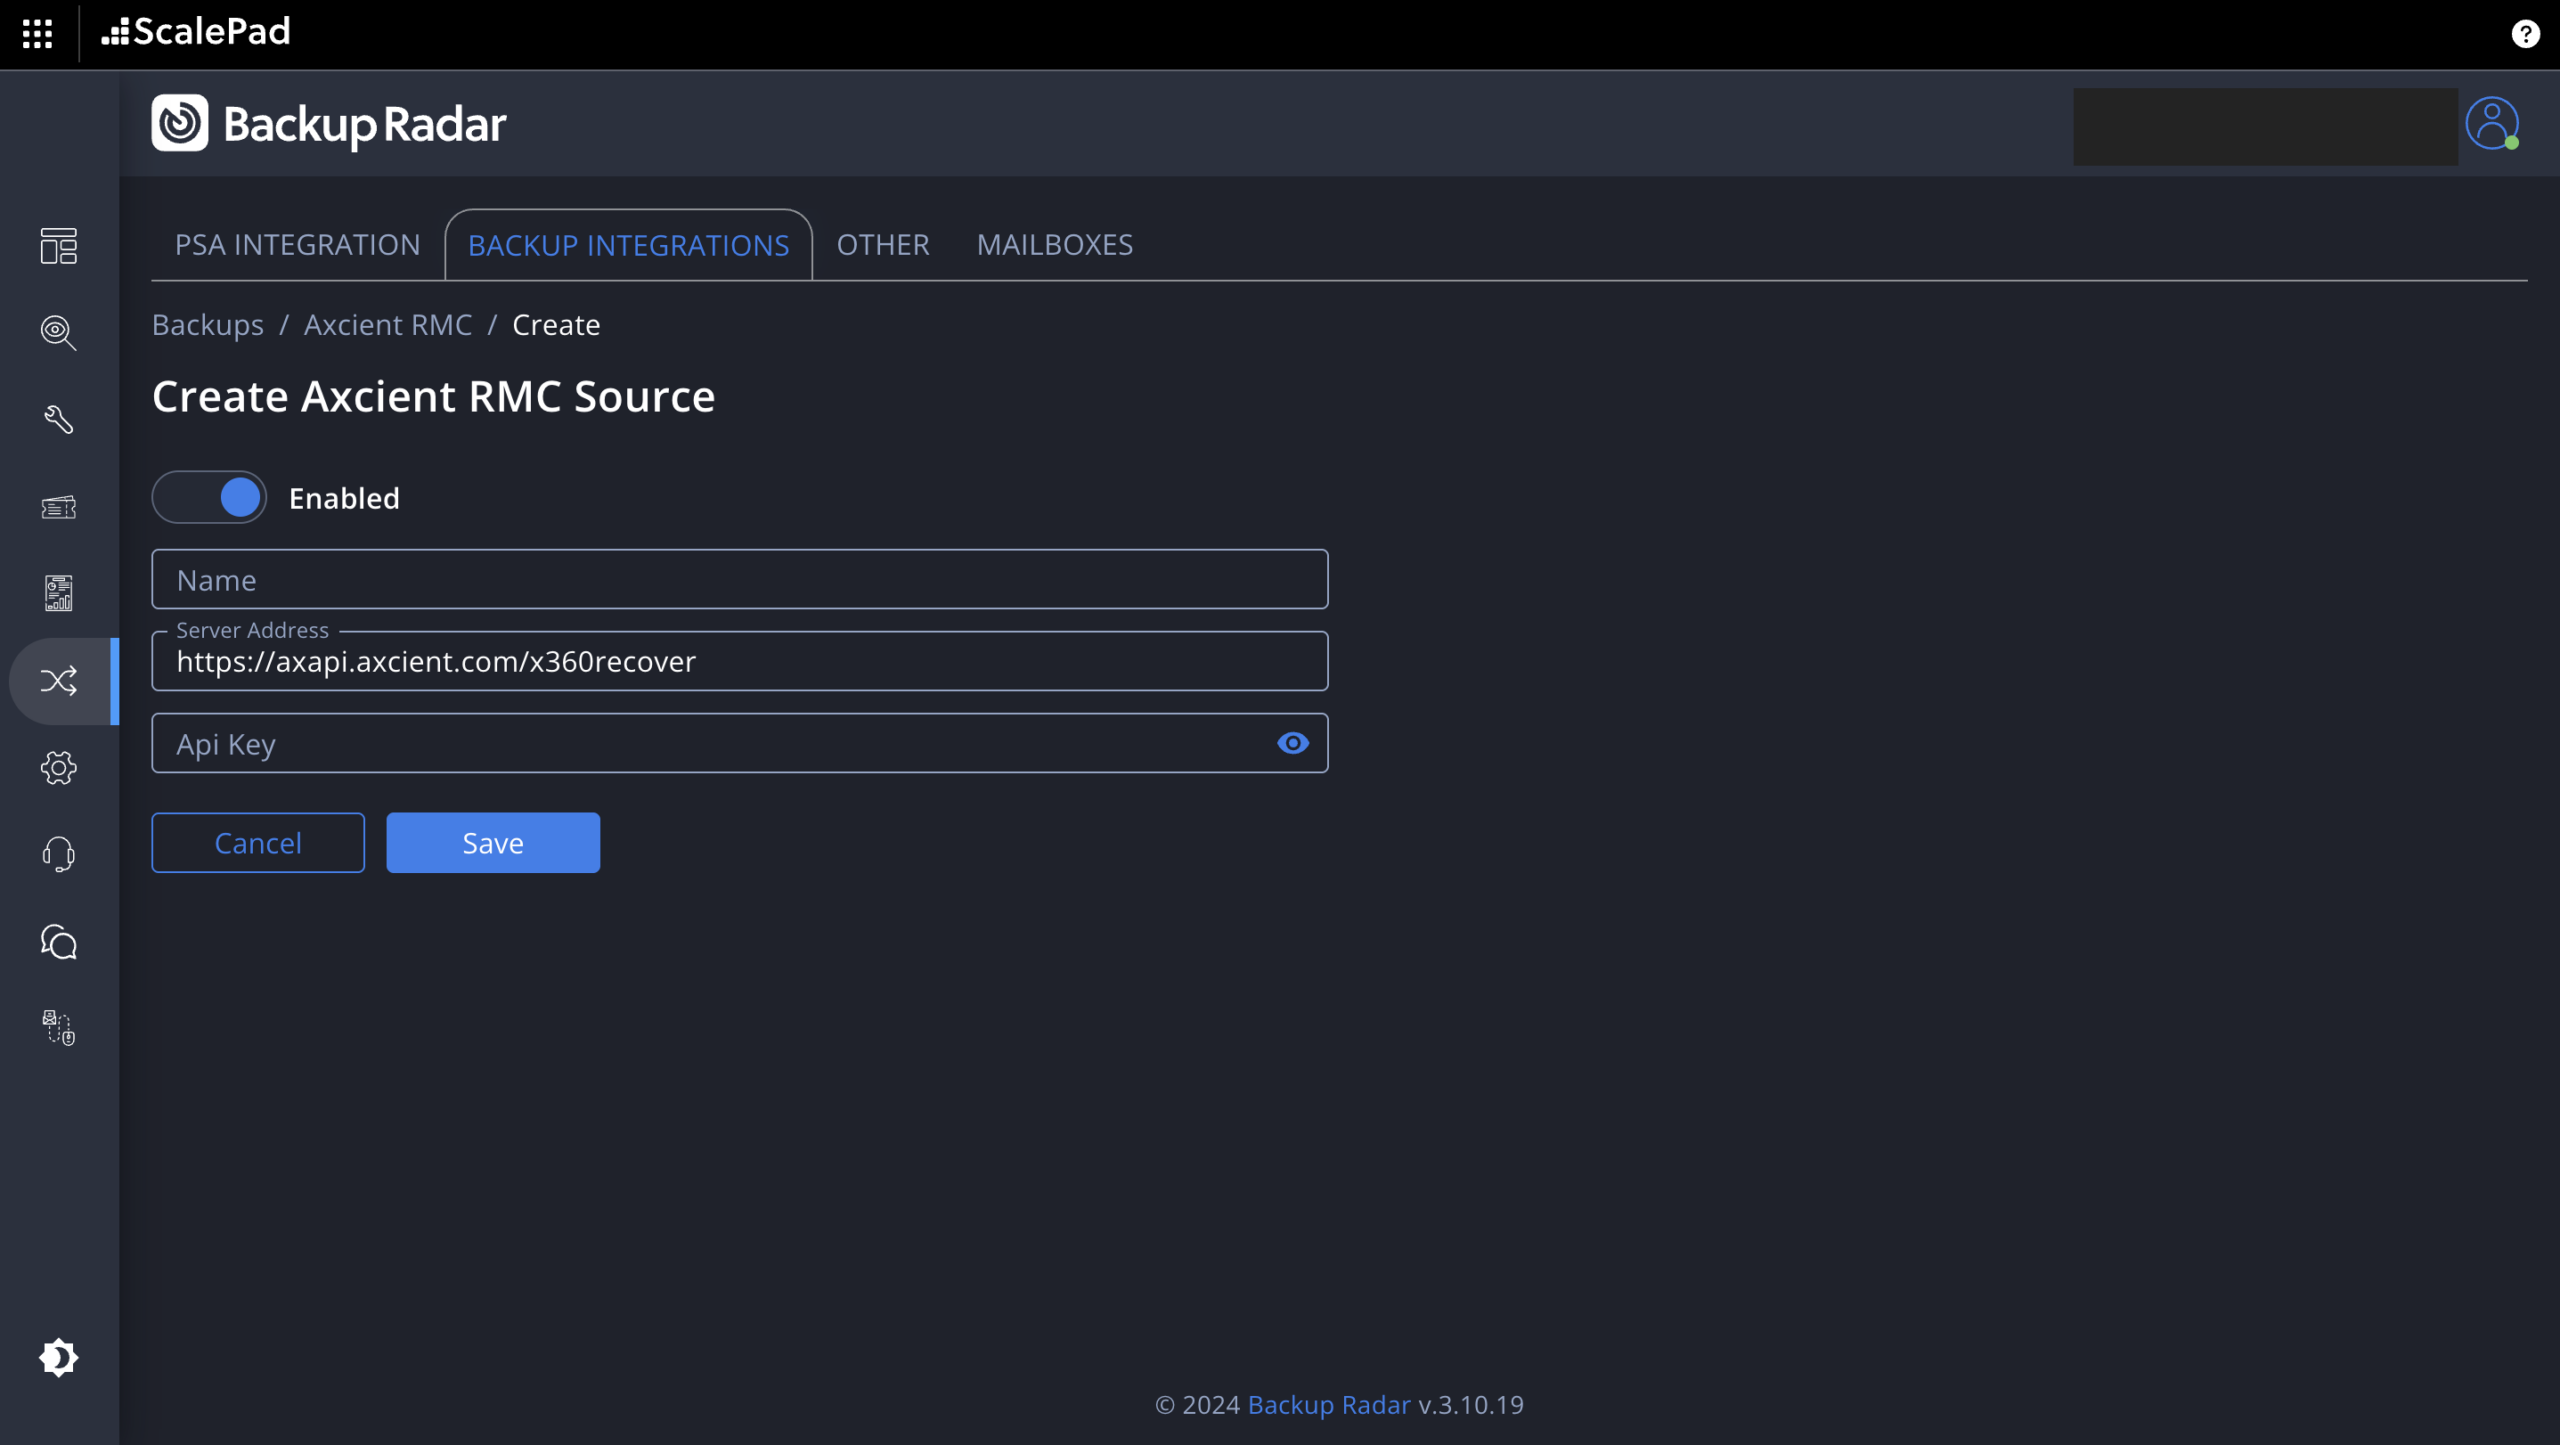Click into the Server Address field
2560x1445 pixels.
coord(740,661)
